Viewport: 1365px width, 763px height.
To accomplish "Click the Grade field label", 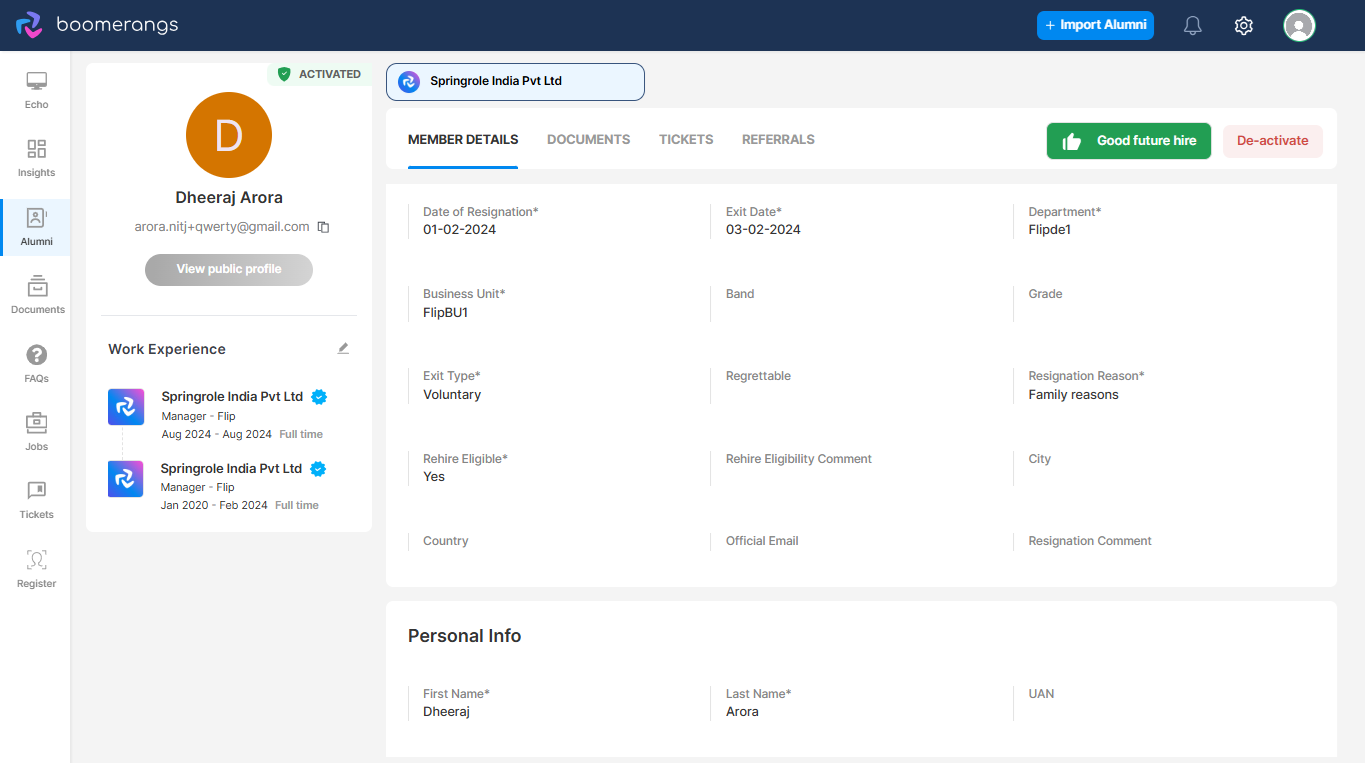I will pyautogui.click(x=1045, y=294).
